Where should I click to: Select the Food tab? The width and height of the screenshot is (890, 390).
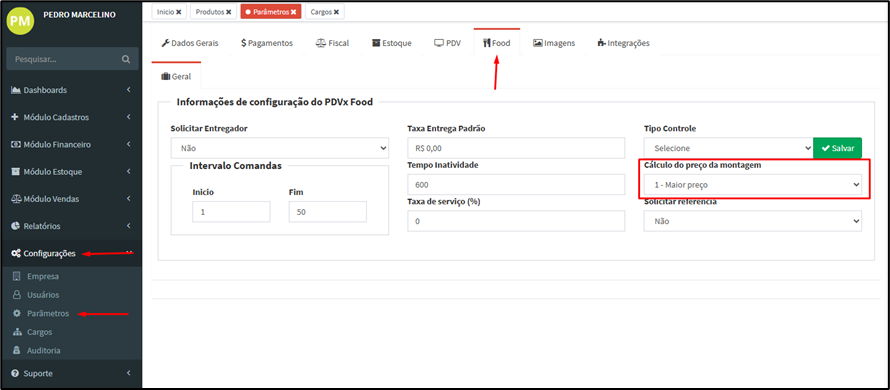point(497,43)
